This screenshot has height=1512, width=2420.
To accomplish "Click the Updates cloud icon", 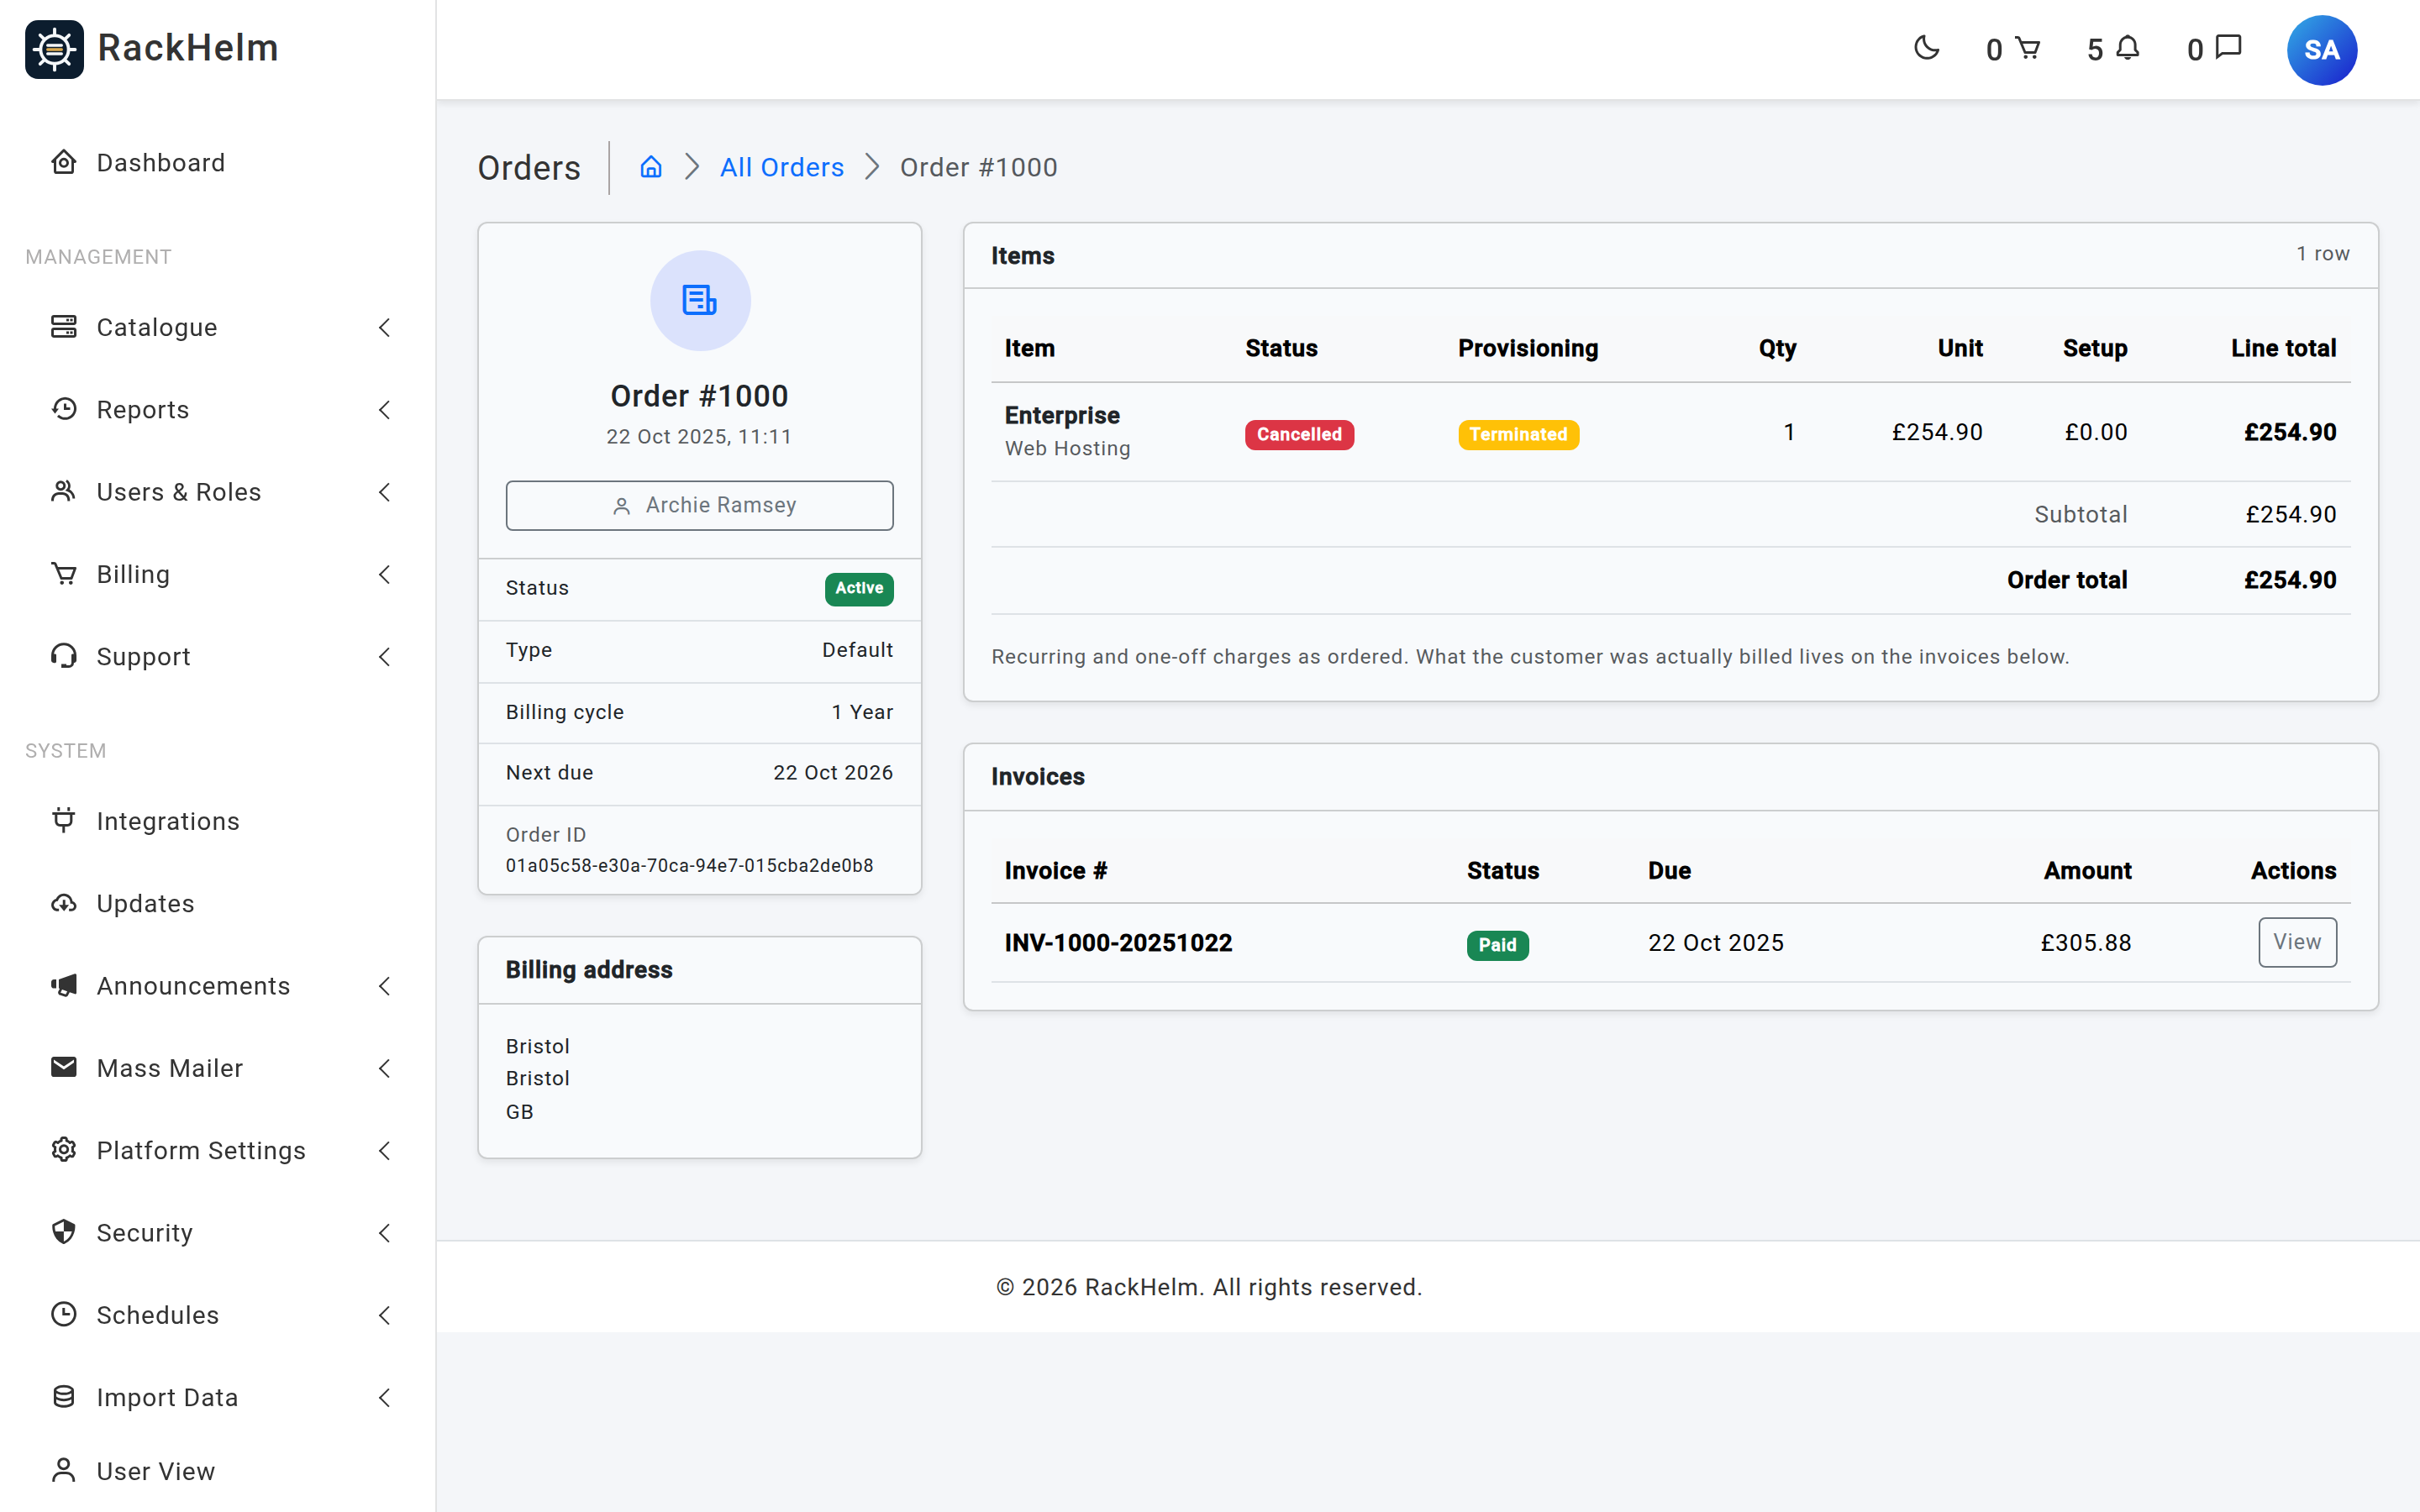I will 64,903.
